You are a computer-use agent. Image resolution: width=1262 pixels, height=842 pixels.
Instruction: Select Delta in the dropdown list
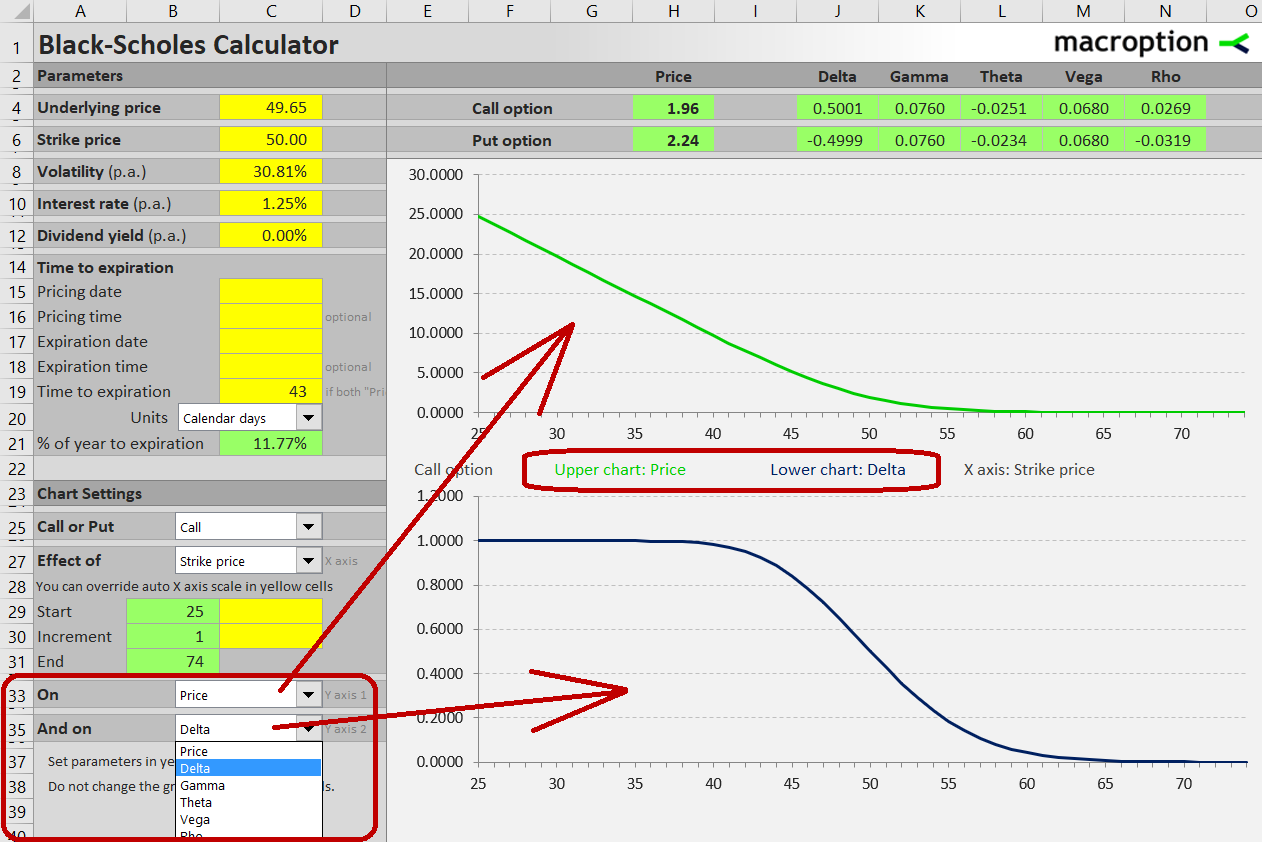(249, 768)
